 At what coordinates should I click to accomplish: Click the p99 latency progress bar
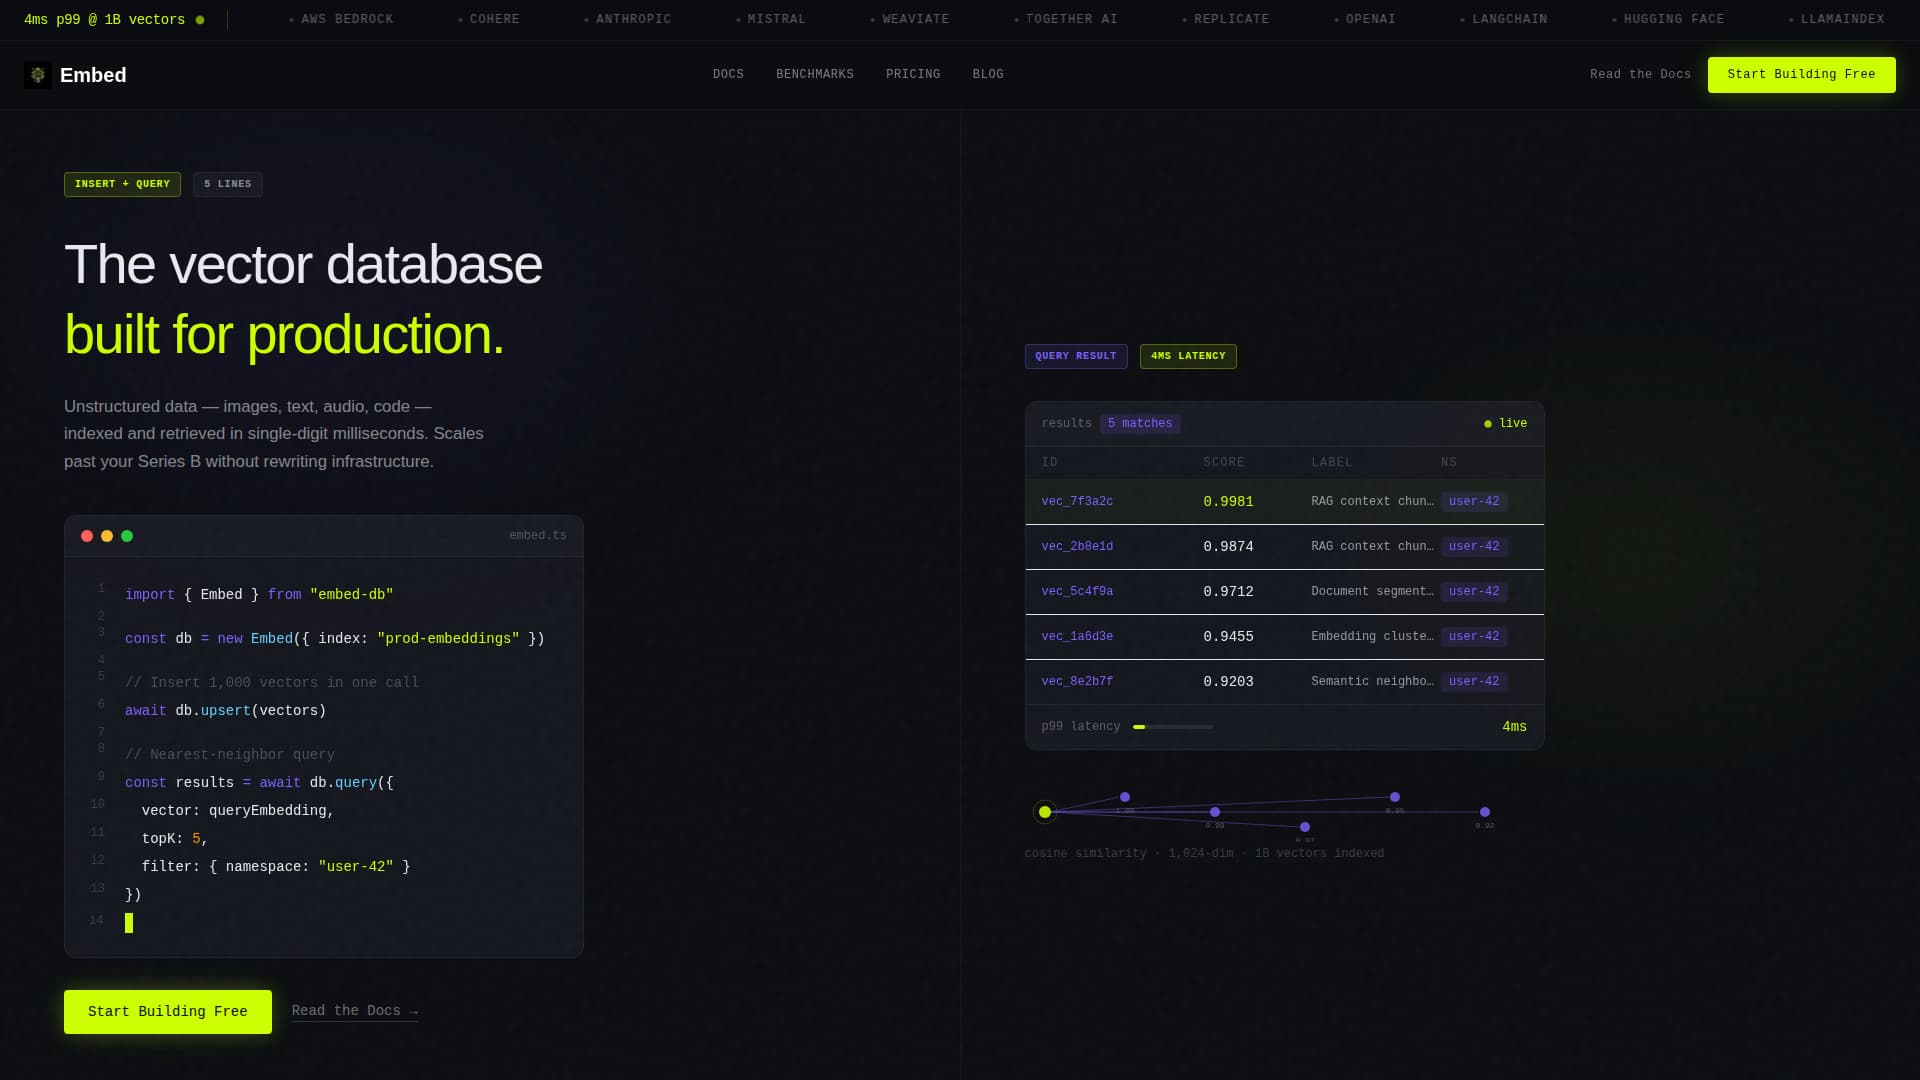pyautogui.click(x=1173, y=727)
